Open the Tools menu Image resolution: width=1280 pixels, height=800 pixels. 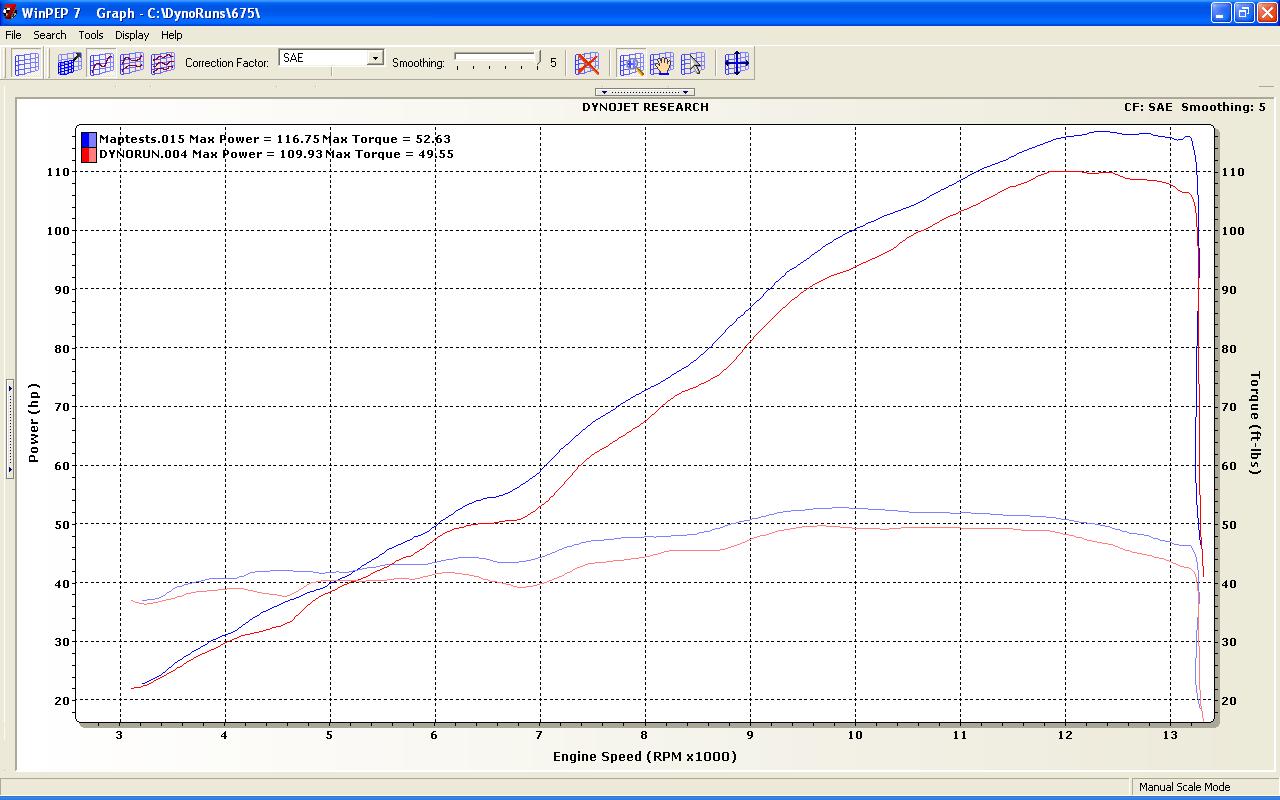91,35
